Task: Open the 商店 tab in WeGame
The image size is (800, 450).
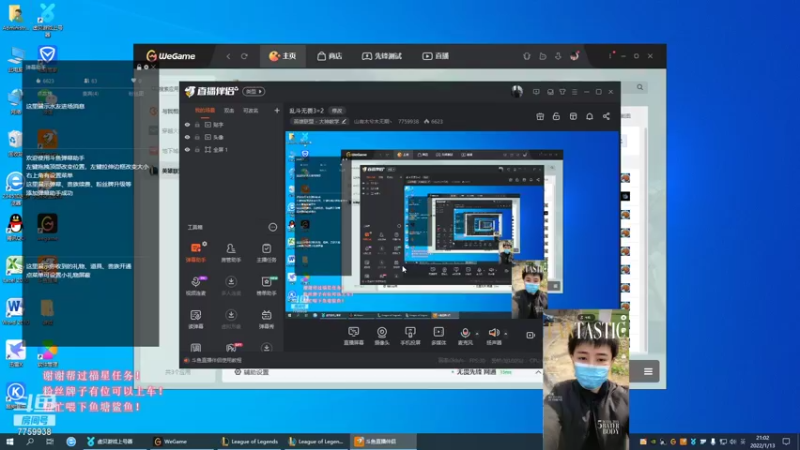Action: coord(330,56)
